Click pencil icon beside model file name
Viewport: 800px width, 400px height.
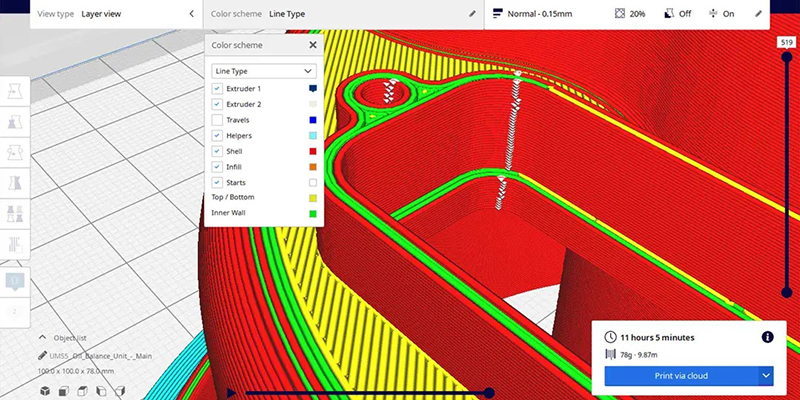point(41,356)
